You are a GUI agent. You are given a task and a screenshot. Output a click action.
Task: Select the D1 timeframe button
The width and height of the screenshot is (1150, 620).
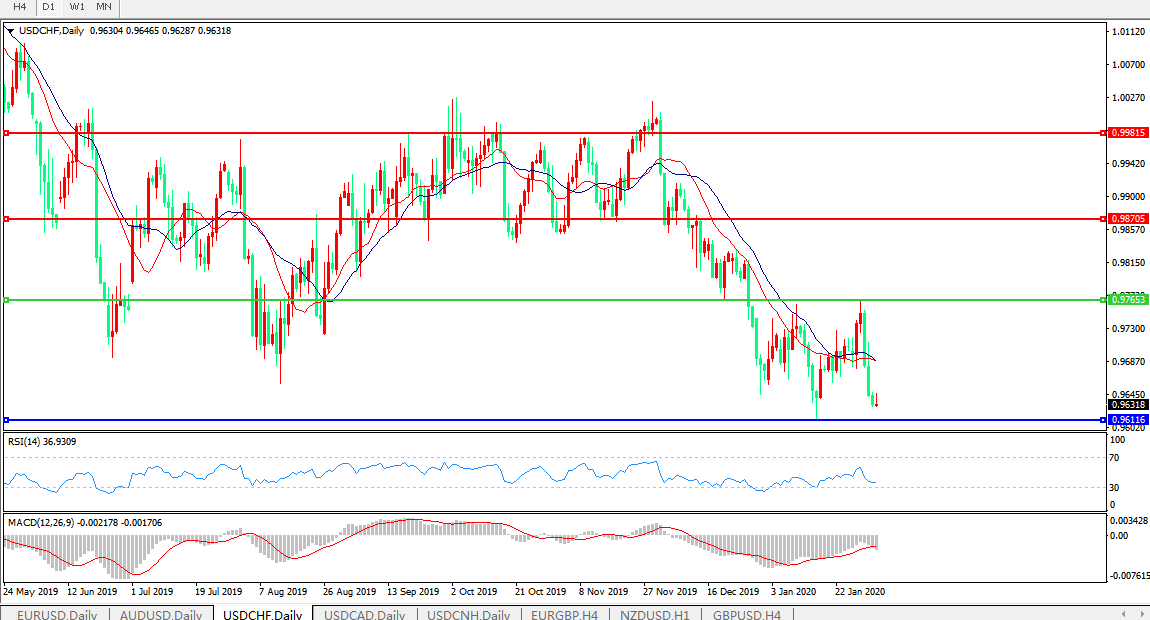point(48,7)
